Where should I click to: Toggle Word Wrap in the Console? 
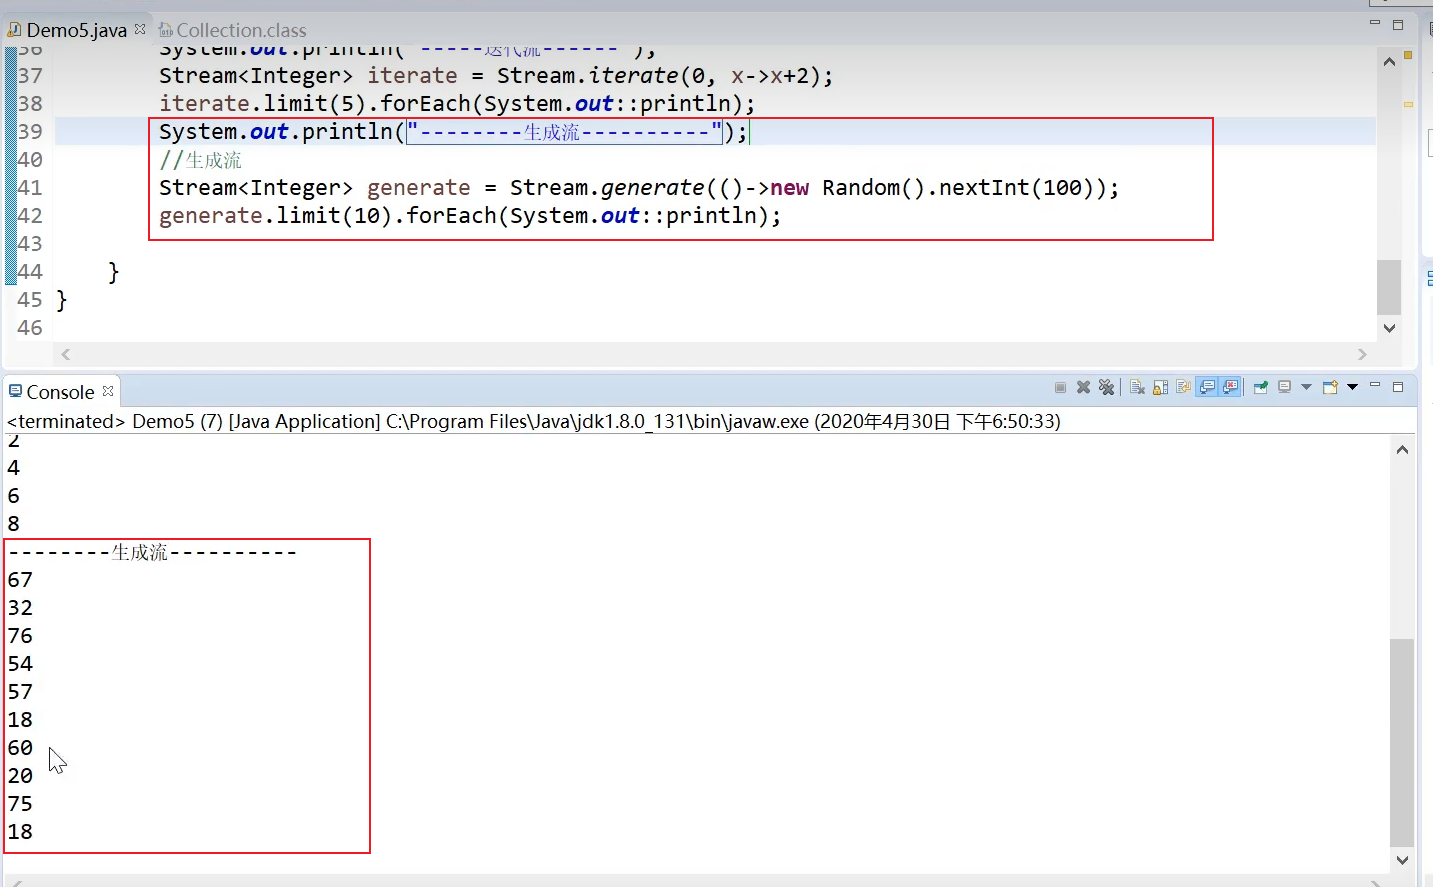[x=1183, y=388]
